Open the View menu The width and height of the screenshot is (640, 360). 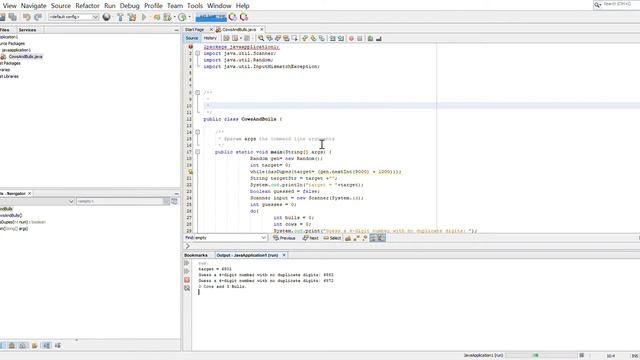pos(9,6)
